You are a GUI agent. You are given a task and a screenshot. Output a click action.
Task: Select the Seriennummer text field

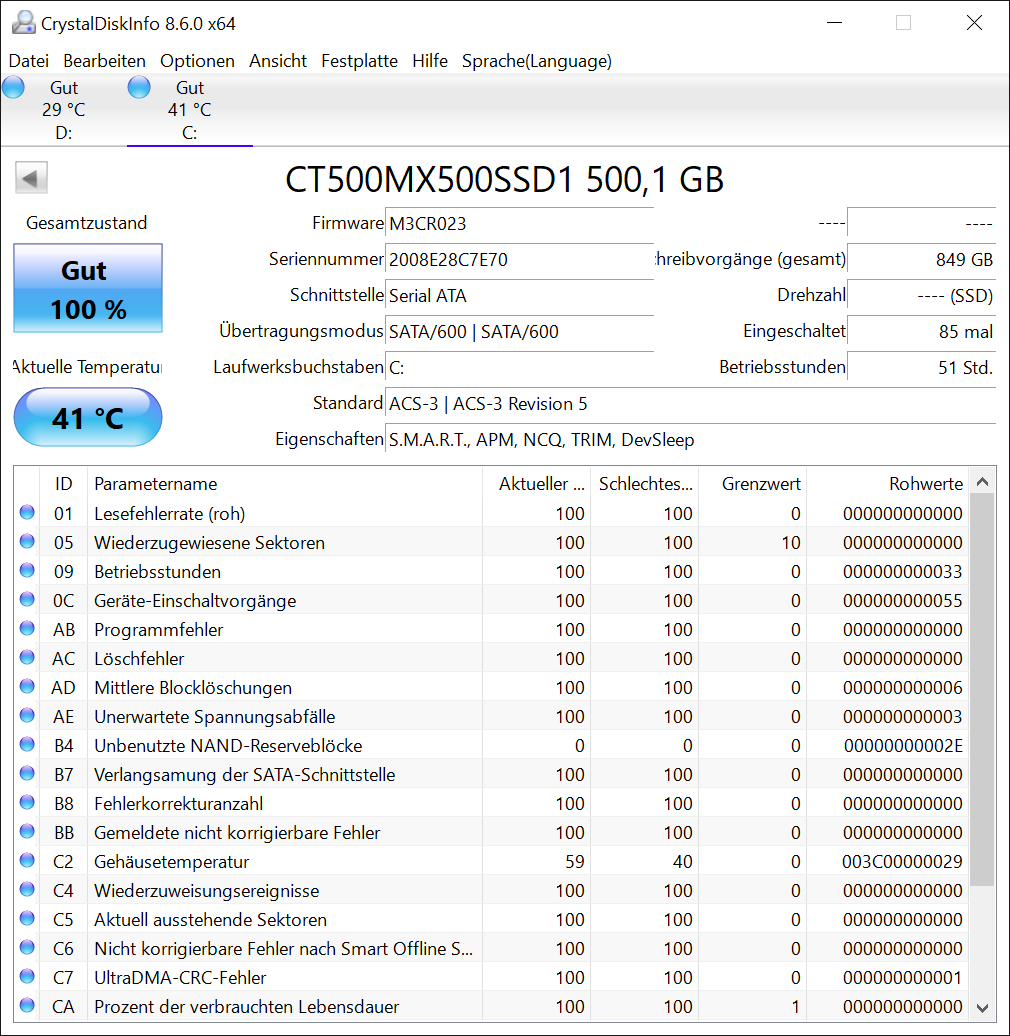[x=519, y=260]
